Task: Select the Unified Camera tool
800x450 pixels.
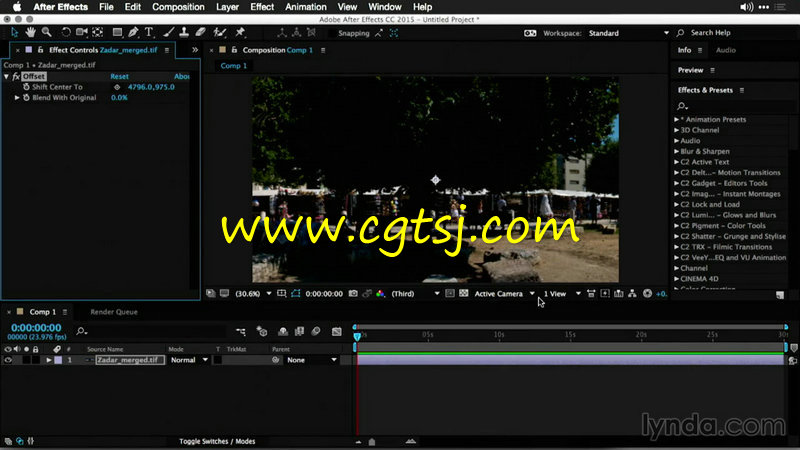Action: 82,33
